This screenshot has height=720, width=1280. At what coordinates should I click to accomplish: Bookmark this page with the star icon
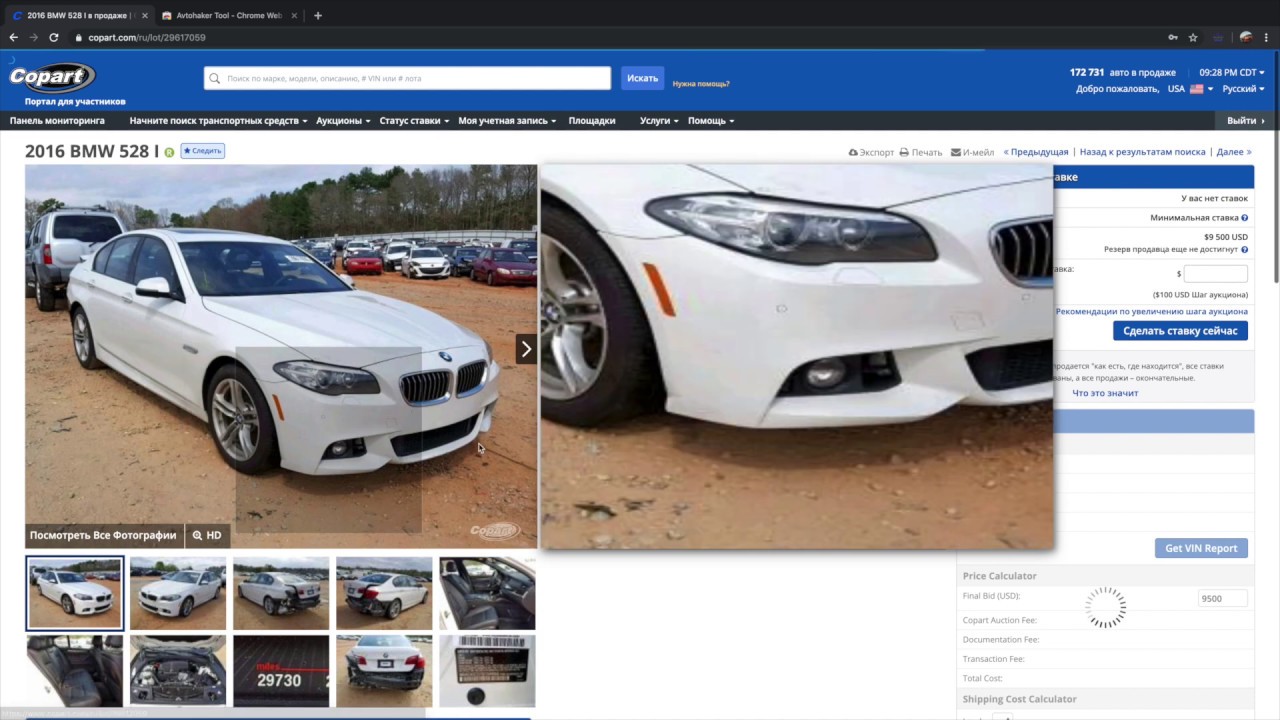click(1193, 38)
